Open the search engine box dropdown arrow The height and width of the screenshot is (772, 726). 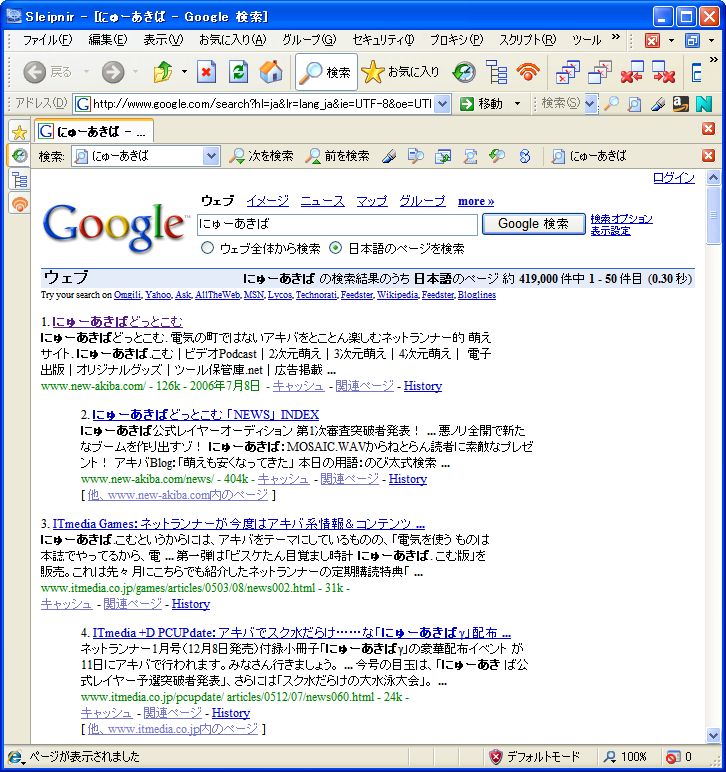click(590, 104)
